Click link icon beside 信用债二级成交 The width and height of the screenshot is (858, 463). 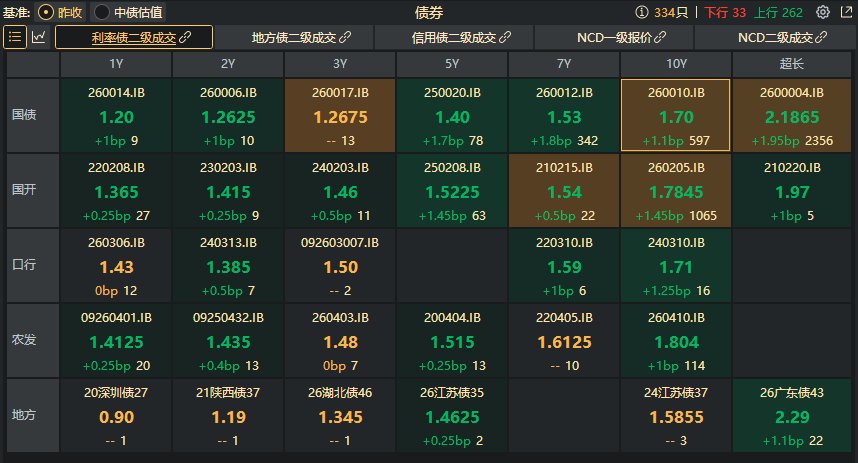pyautogui.click(x=505, y=37)
